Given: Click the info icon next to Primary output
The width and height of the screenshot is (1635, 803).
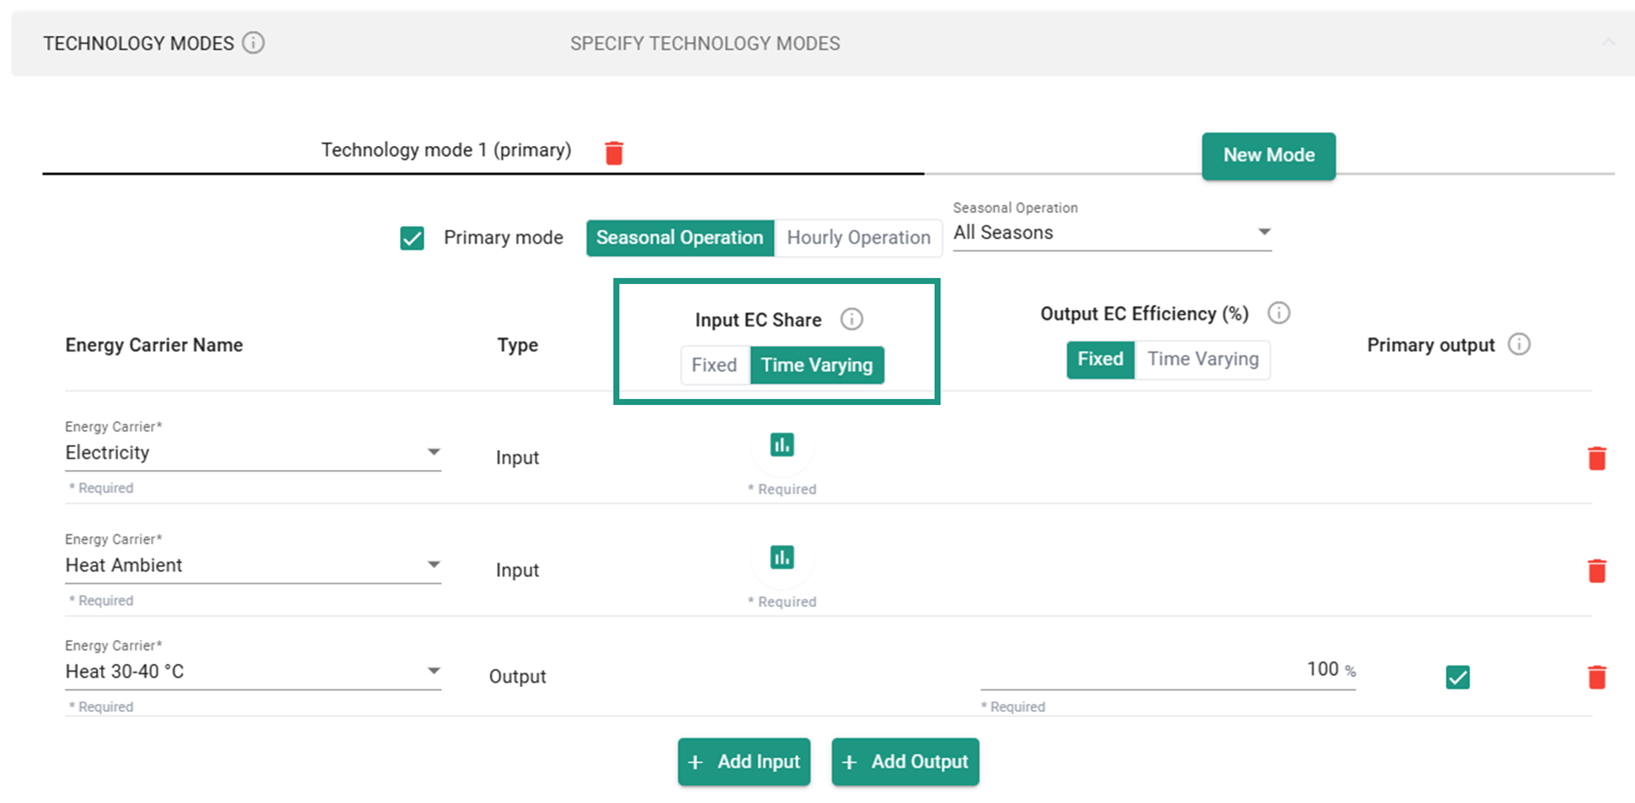Looking at the screenshot, I should [x=1518, y=344].
